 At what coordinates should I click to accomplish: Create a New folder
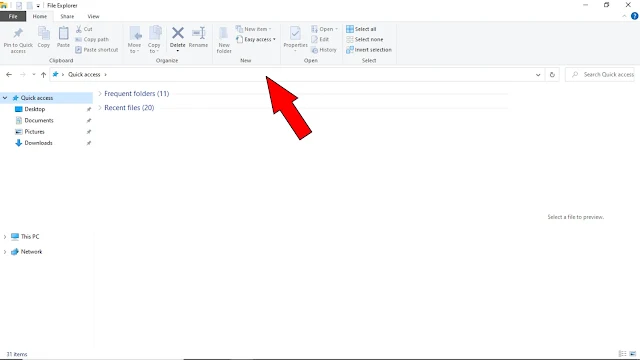click(x=224, y=40)
